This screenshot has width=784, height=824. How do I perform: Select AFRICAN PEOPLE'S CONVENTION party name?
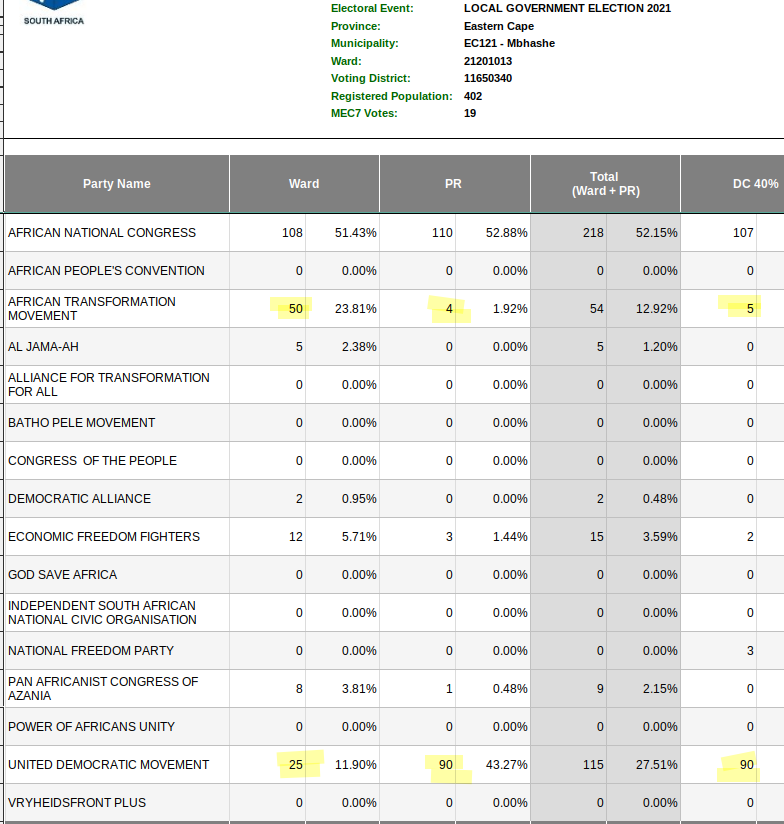click(x=106, y=271)
